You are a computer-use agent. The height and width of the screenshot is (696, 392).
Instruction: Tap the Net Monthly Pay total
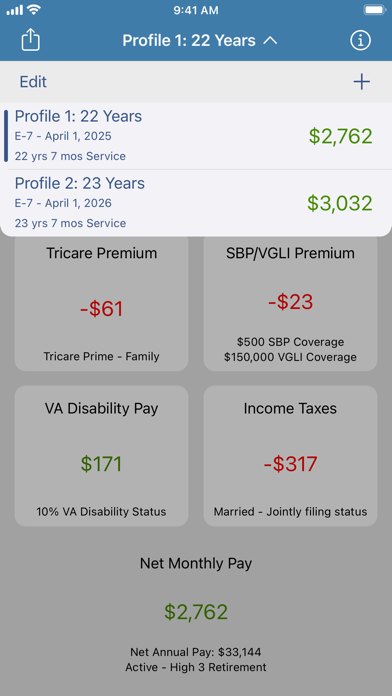[196, 612]
